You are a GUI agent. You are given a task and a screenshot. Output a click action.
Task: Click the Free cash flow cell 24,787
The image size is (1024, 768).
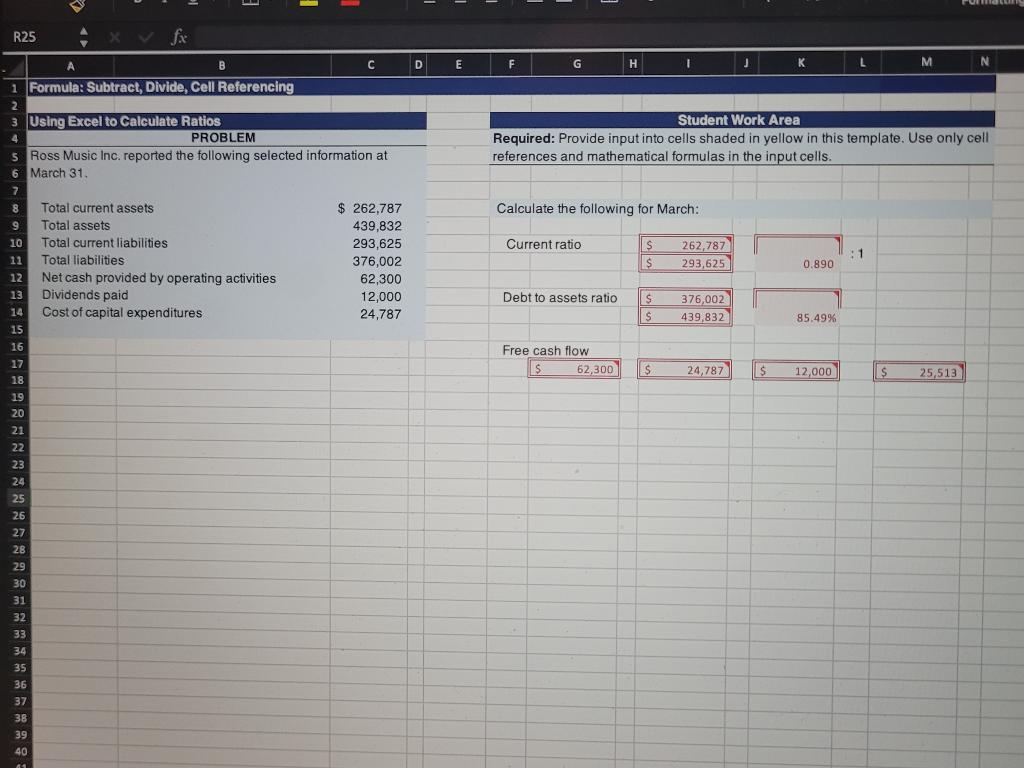coord(684,370)
